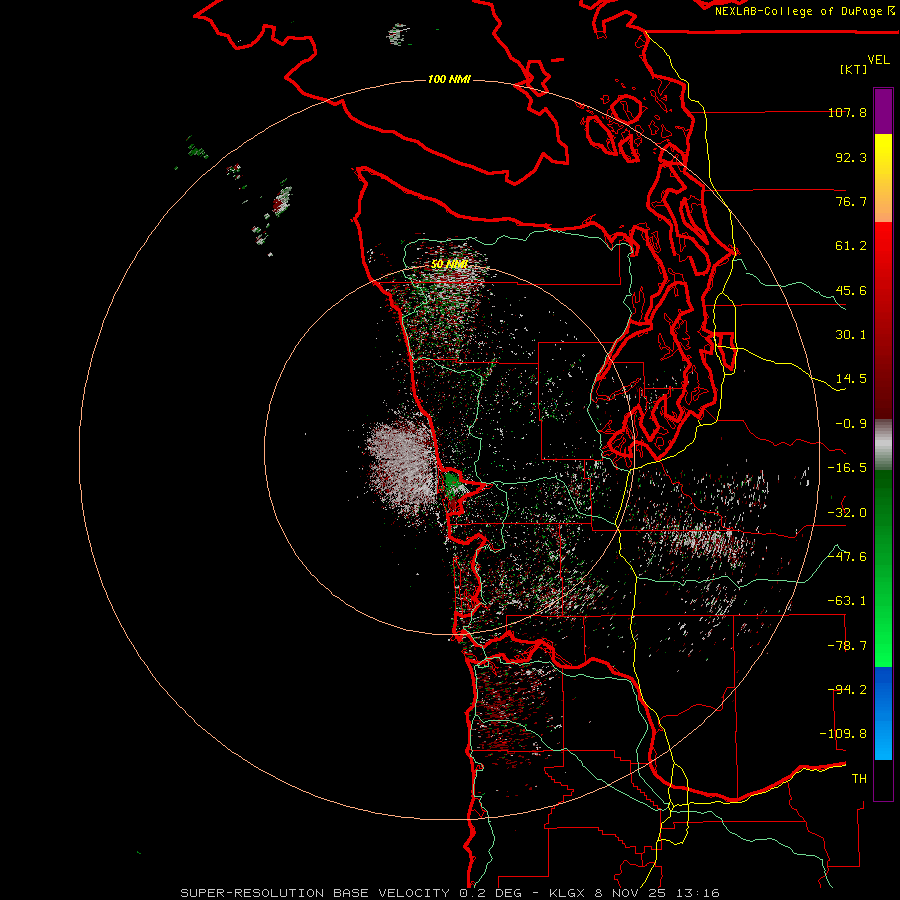Click the KLGX radar station identifier
This screenshot has height=900, width=900.
pyautogui.click(x=568, y=893)
